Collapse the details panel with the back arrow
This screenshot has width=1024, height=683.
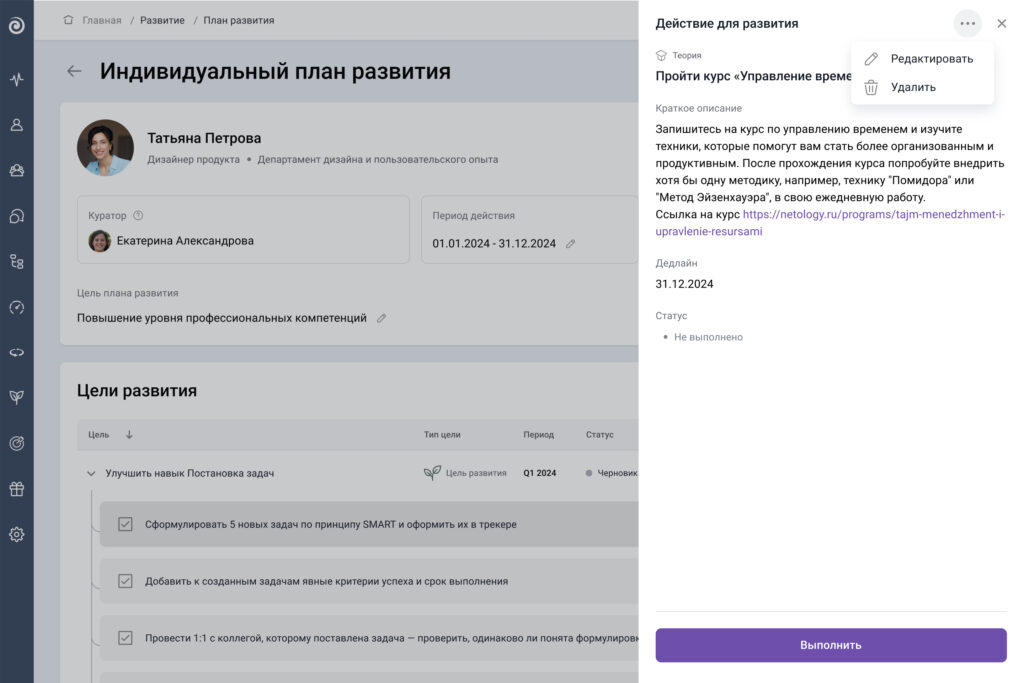click(73, 71)
